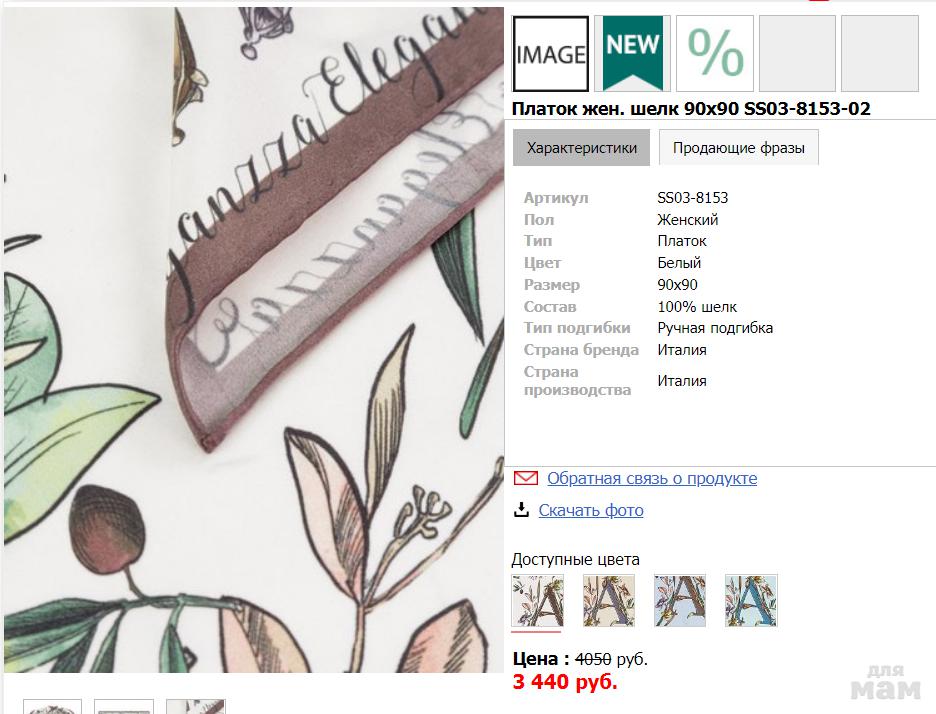Choose the blue letter A color swatch
The image size is (936, 714).
point(751,601)
